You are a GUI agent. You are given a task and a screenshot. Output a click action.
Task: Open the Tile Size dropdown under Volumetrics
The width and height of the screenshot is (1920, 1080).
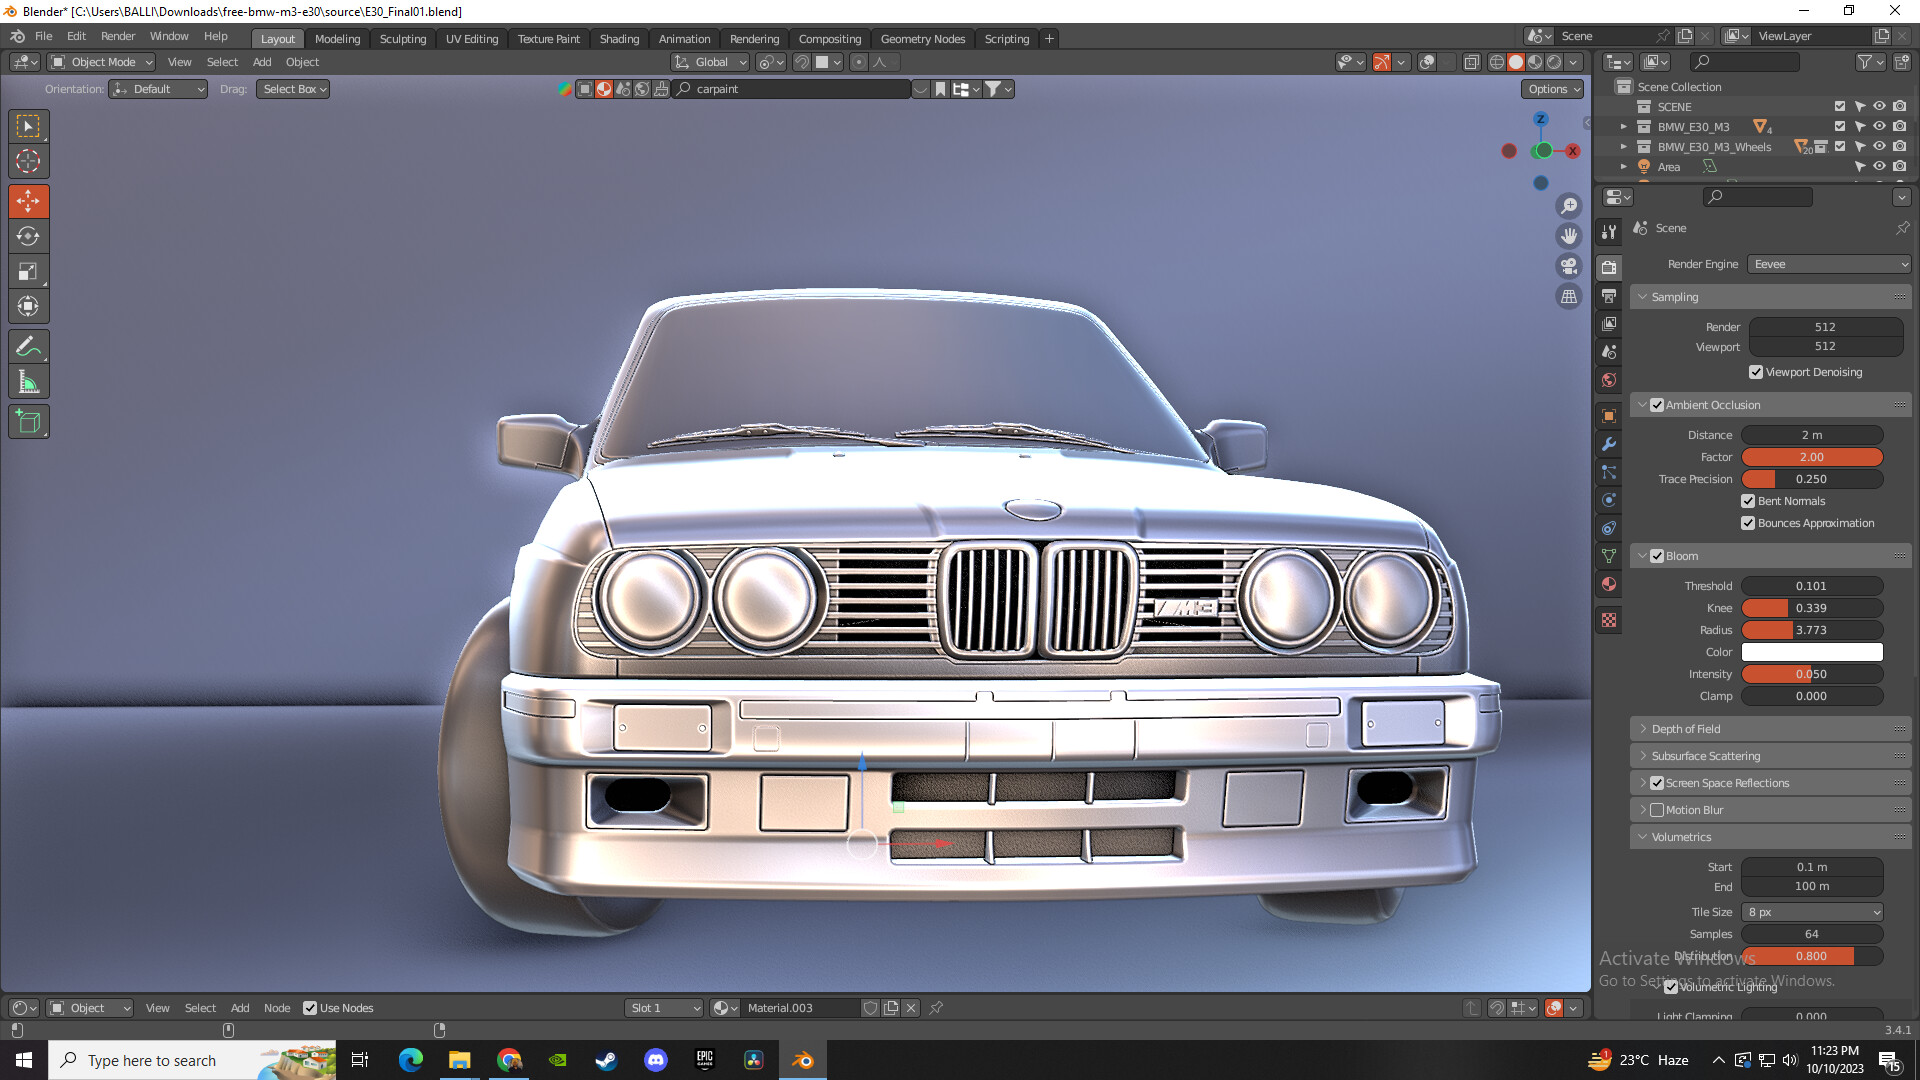point(1812,911)
